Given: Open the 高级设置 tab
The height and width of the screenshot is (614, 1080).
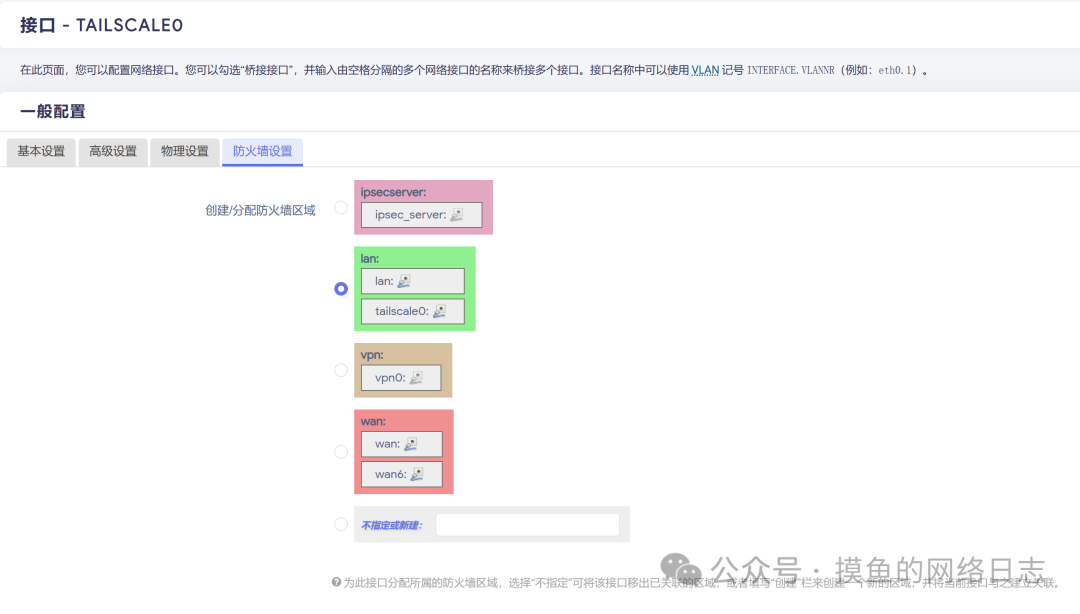Looking at the screenshot, I should coord(113,152).
